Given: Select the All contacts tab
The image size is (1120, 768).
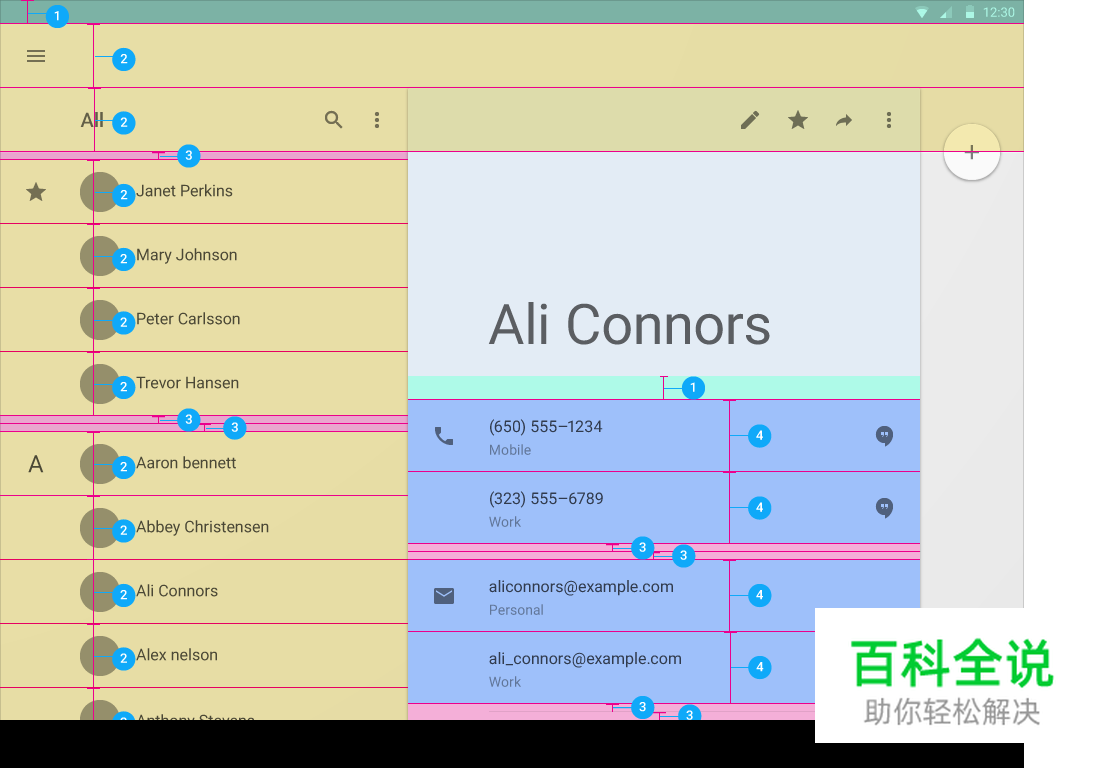Looking at the screenshot, I should 90,120.
